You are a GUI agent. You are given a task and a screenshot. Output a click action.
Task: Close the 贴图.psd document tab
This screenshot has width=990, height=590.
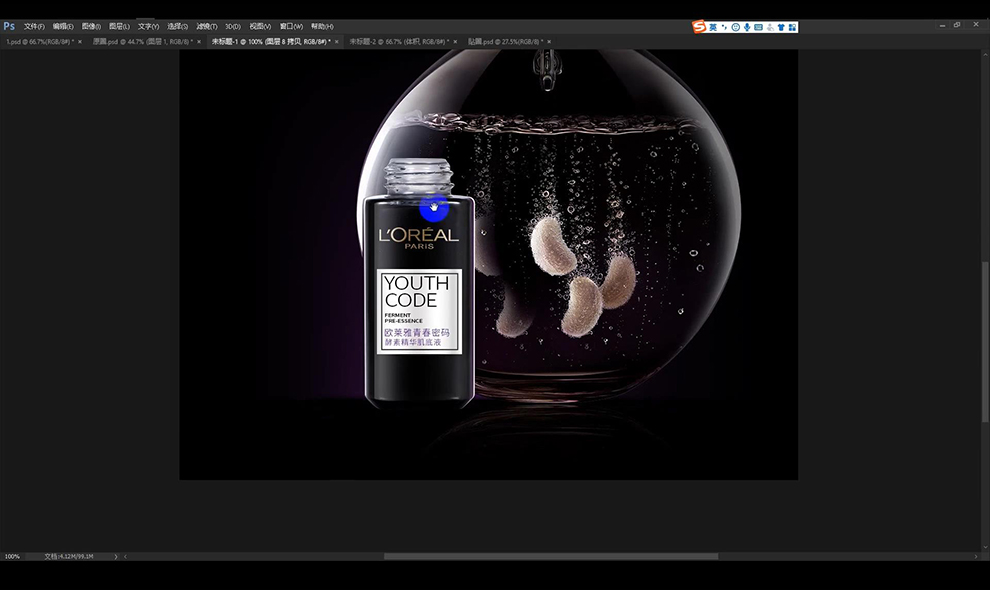549,42
